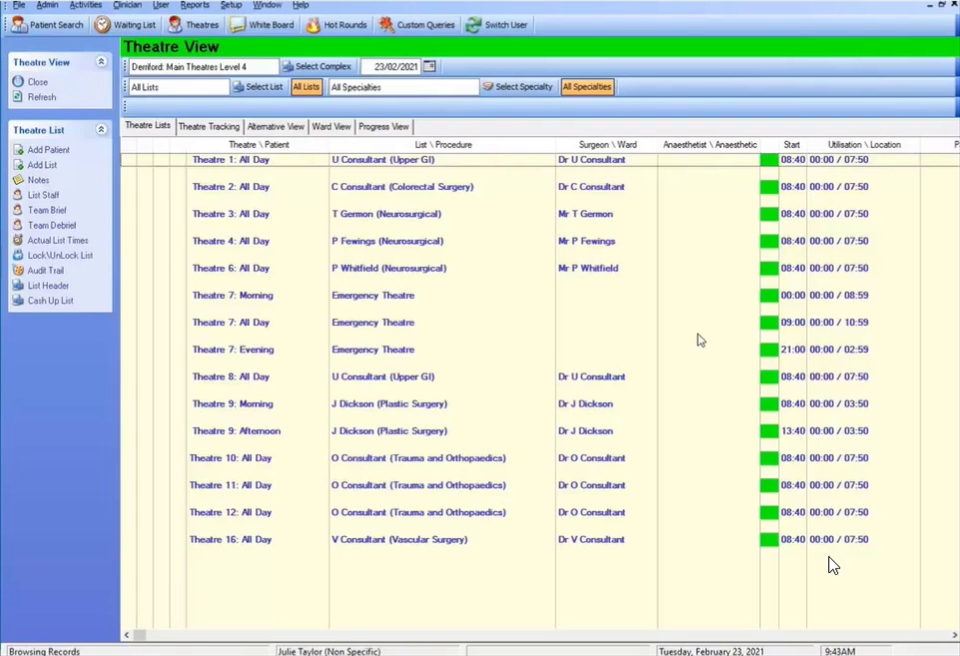Click the Derriford Main Theatres complex field

203,66
